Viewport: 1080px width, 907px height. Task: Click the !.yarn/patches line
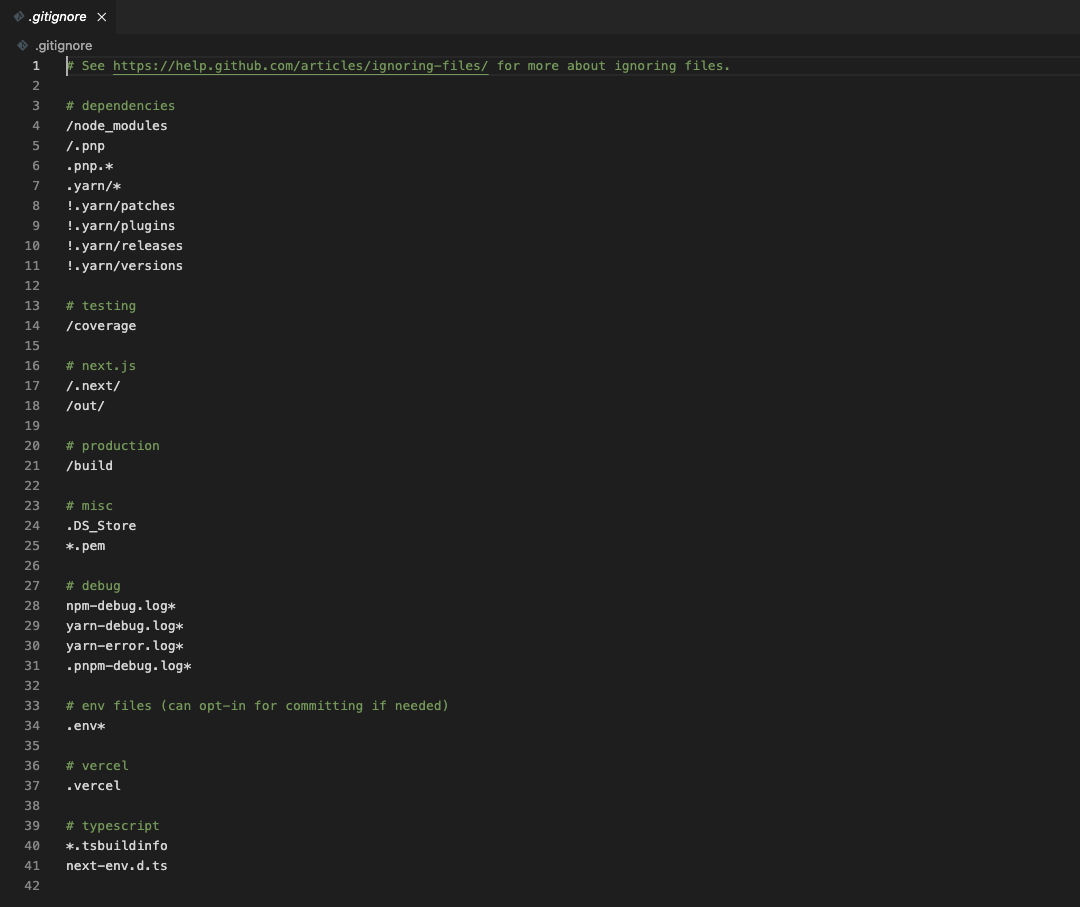click(120, 205)
